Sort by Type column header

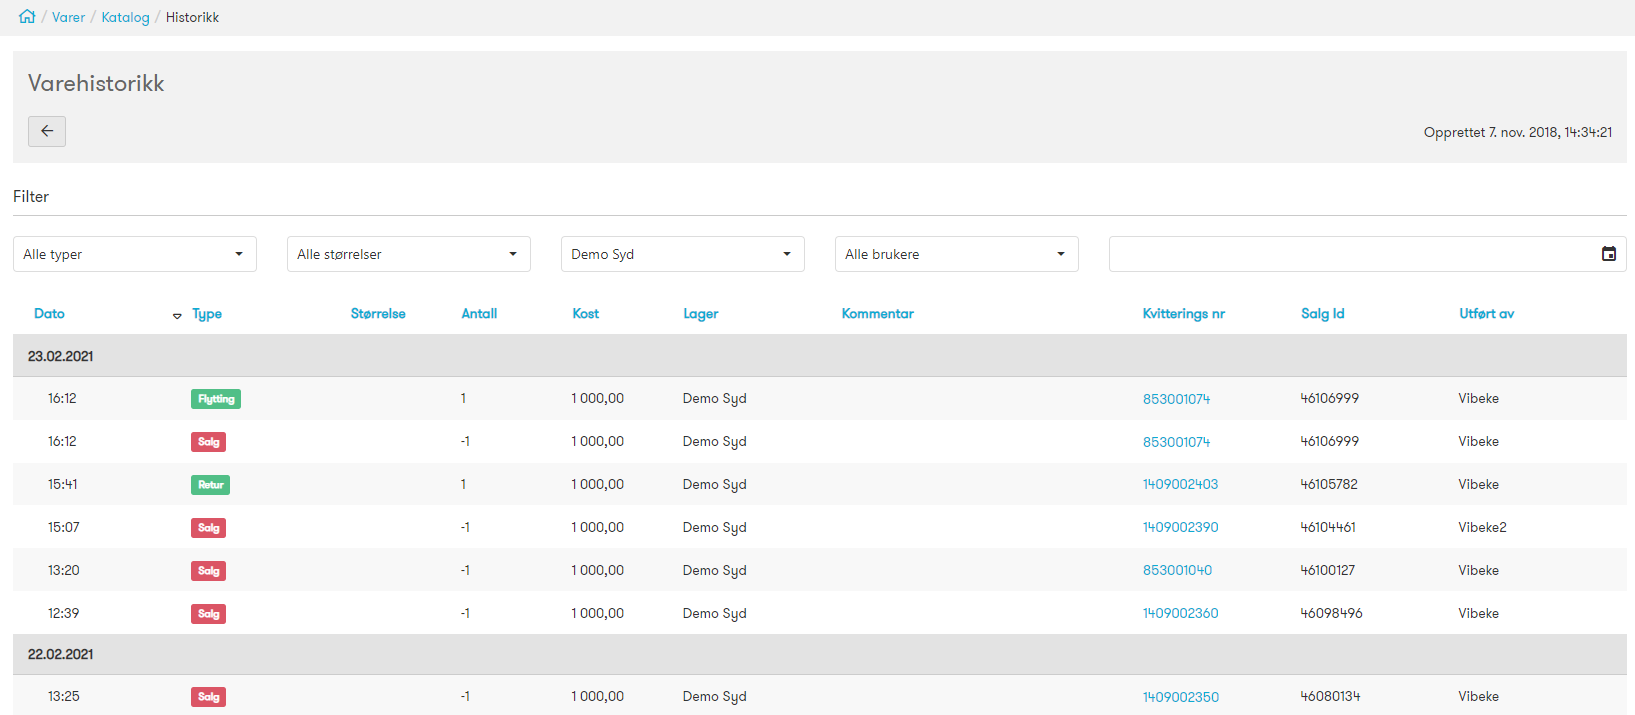pos(207,313)
